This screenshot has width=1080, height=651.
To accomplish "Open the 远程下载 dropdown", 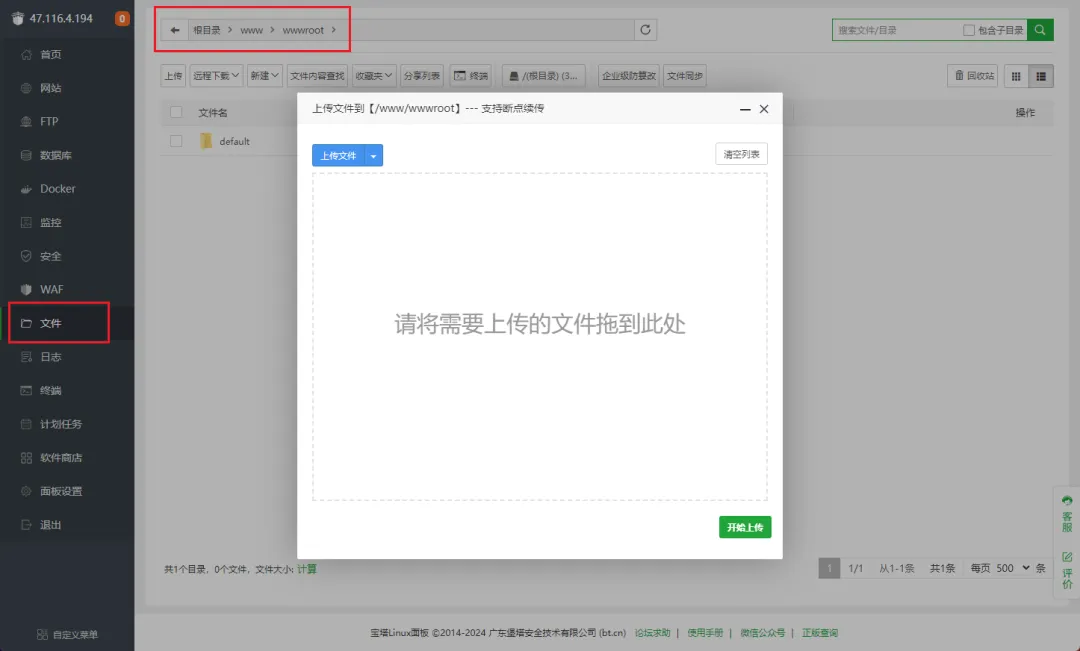I will (216, 75).
